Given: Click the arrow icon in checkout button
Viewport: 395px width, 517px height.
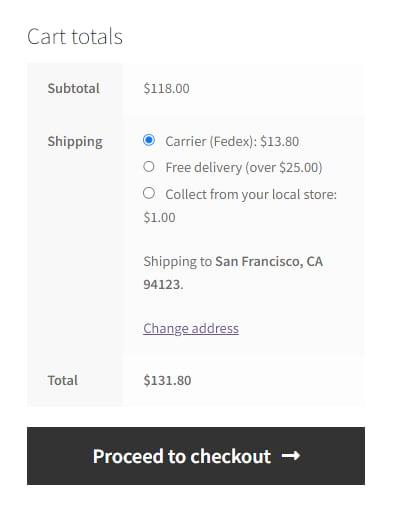Looking at the screenshot, I should pyautogui.click(x=291, y=455).
